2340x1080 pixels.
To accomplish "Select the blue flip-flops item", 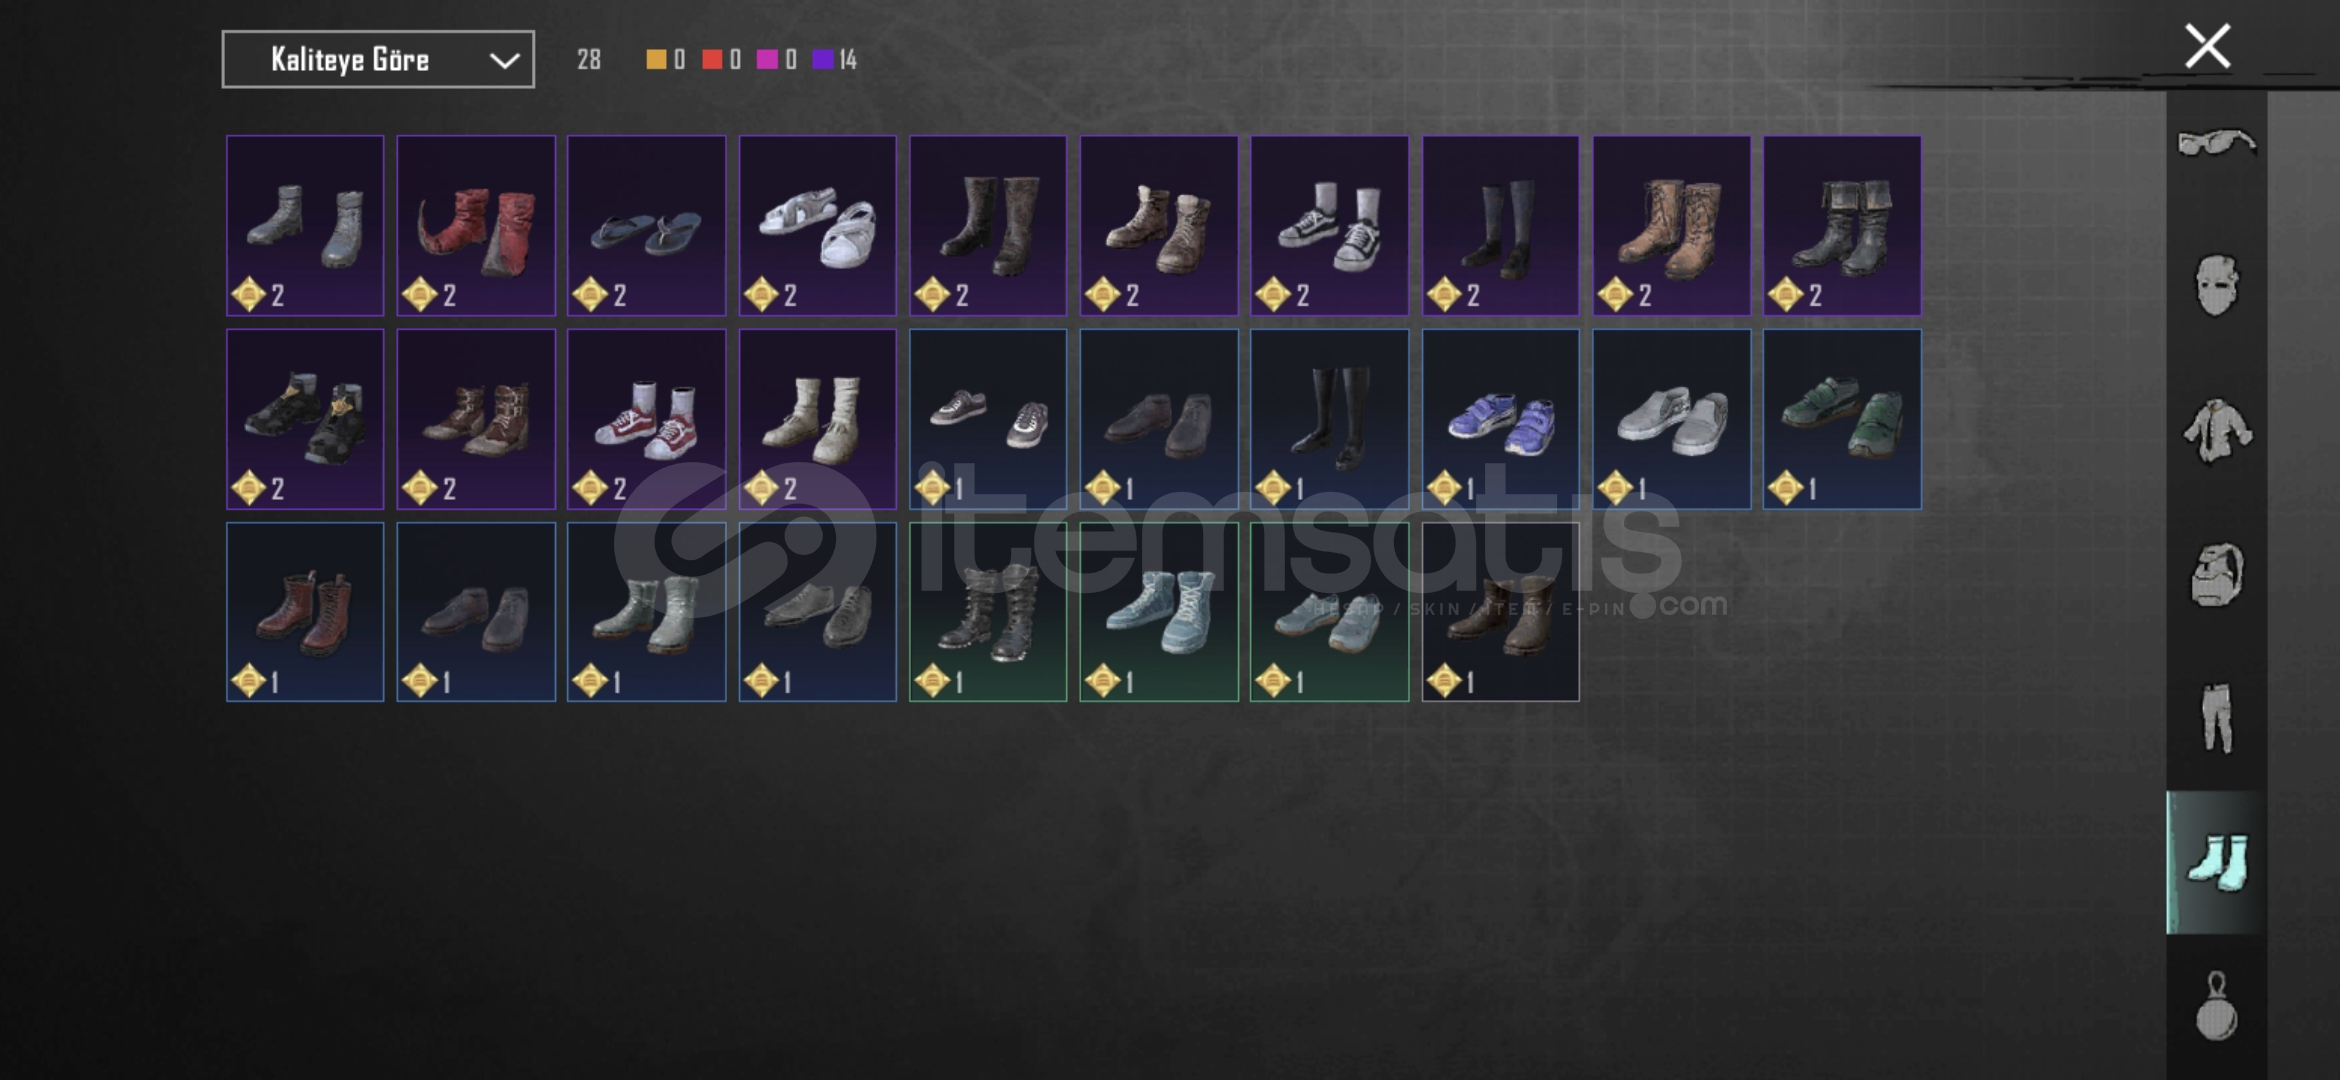I will coord(647,226).
